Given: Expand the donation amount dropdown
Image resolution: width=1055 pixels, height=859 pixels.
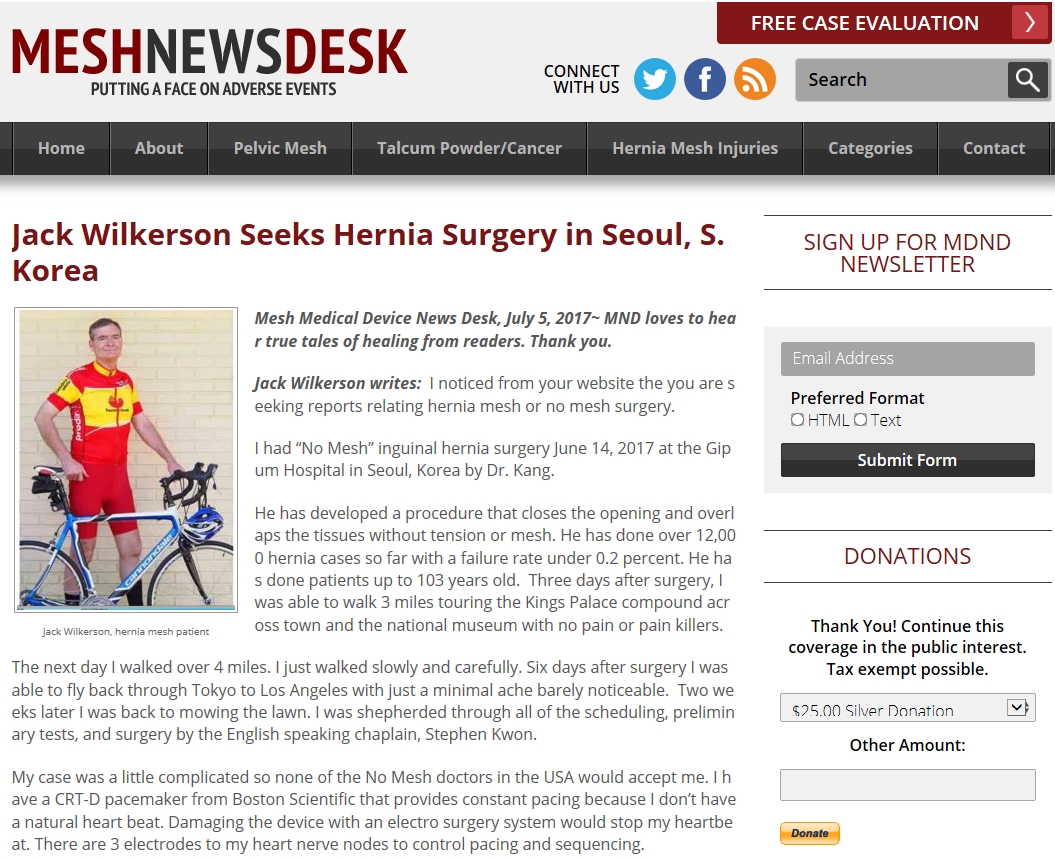Looking at the screenshot, I should 907,708.
